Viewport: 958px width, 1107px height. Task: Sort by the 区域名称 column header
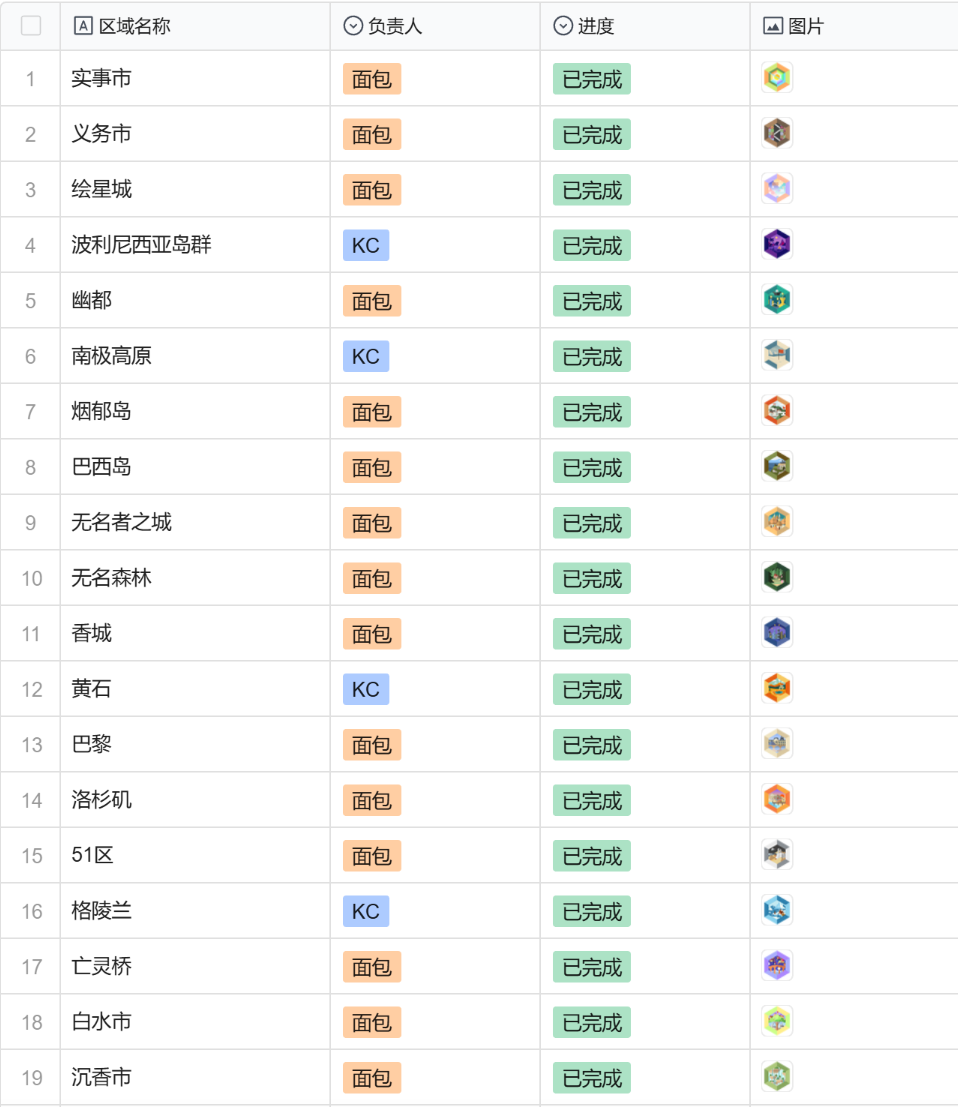(135, 26)
